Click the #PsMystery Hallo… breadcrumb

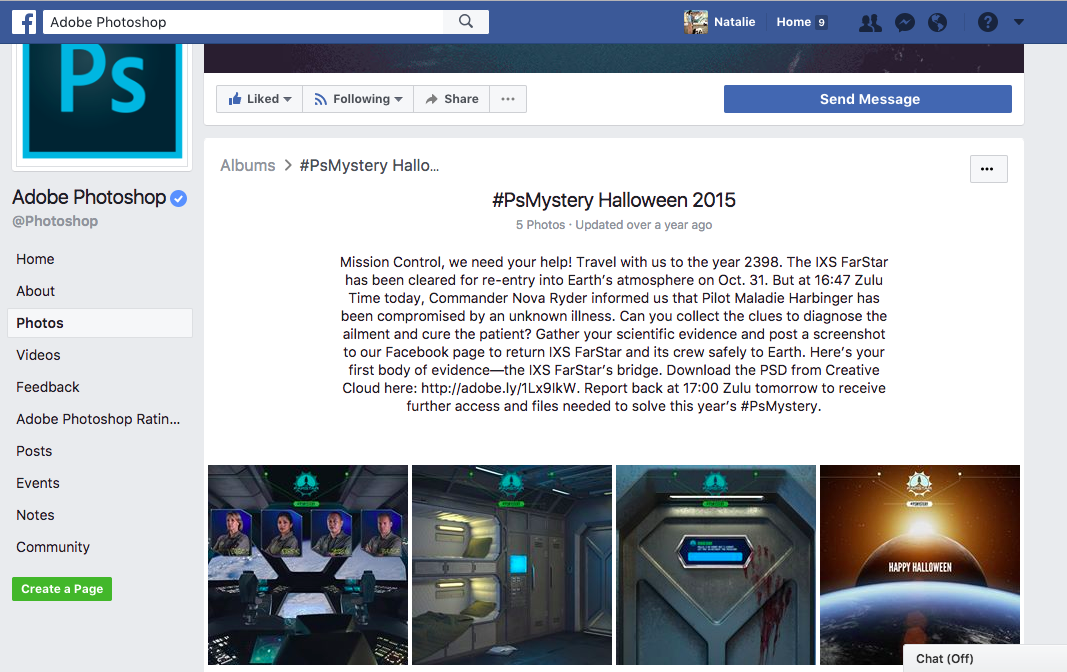tap(370, 165)
